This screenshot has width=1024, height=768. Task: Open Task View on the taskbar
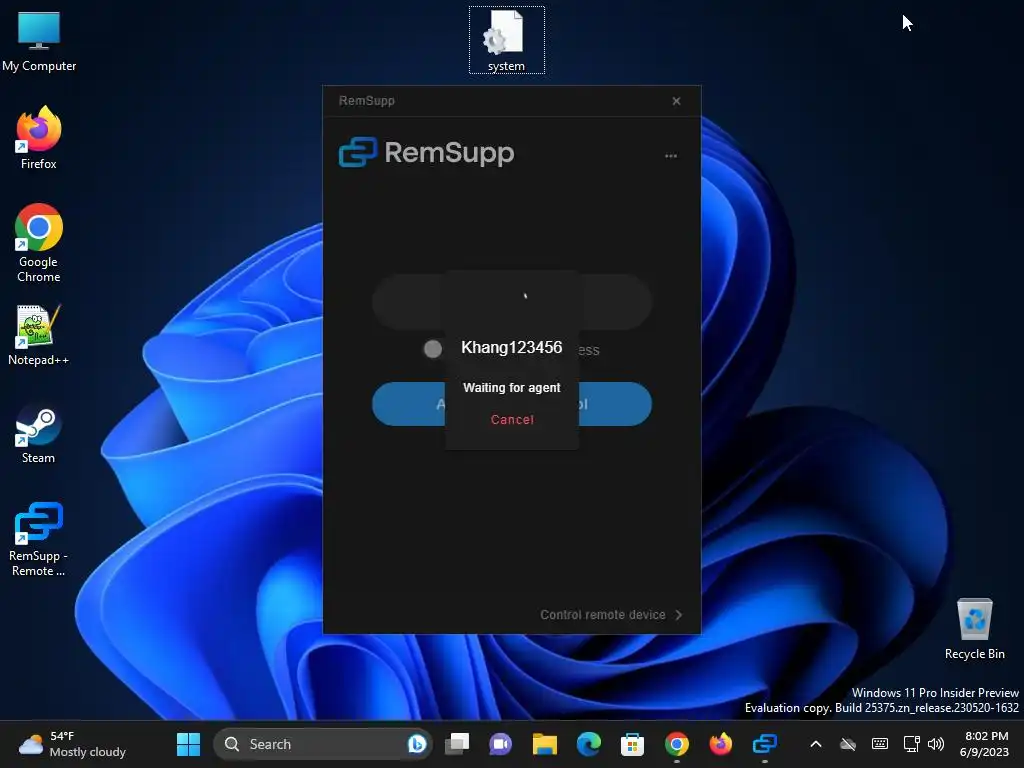click(x=457, y=744)
